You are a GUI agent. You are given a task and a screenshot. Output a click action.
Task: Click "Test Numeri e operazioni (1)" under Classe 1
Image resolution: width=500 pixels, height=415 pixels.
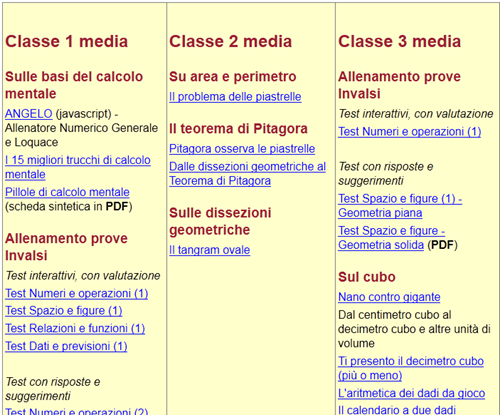pos(77,293)
